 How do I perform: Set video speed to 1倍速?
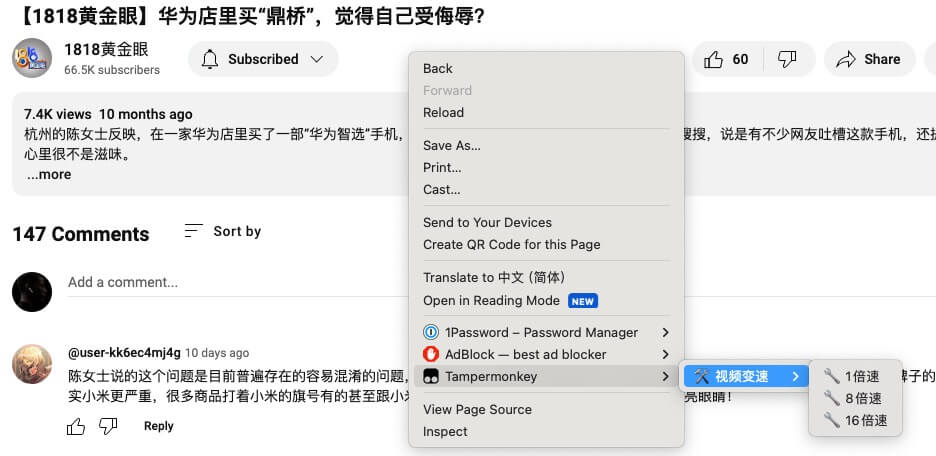(855, 377)
